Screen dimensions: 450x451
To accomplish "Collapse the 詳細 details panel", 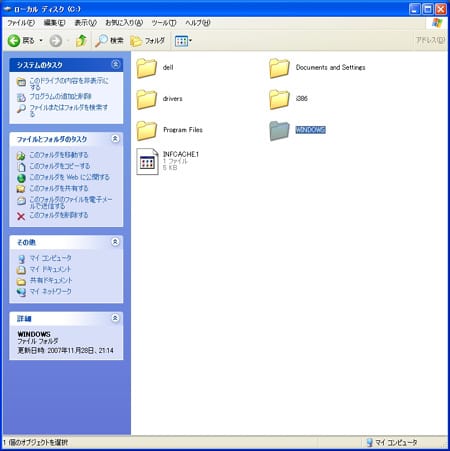I will [x=115, y=318].
